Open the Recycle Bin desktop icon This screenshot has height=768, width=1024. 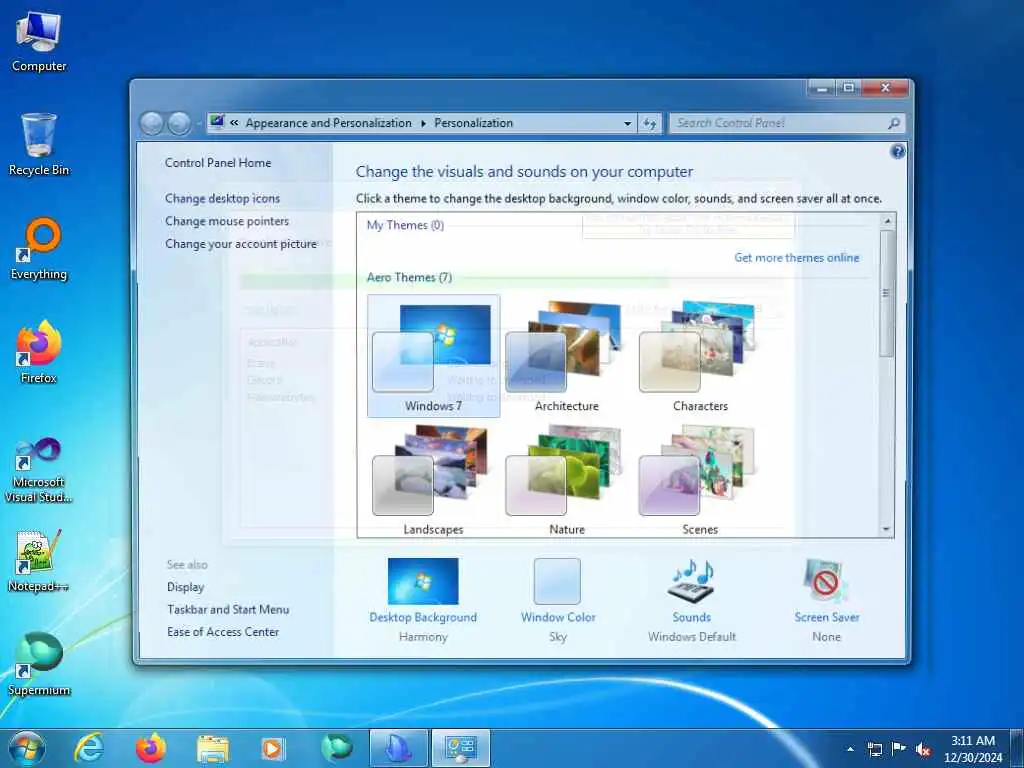pyautogui.click(x=39, y=145)
